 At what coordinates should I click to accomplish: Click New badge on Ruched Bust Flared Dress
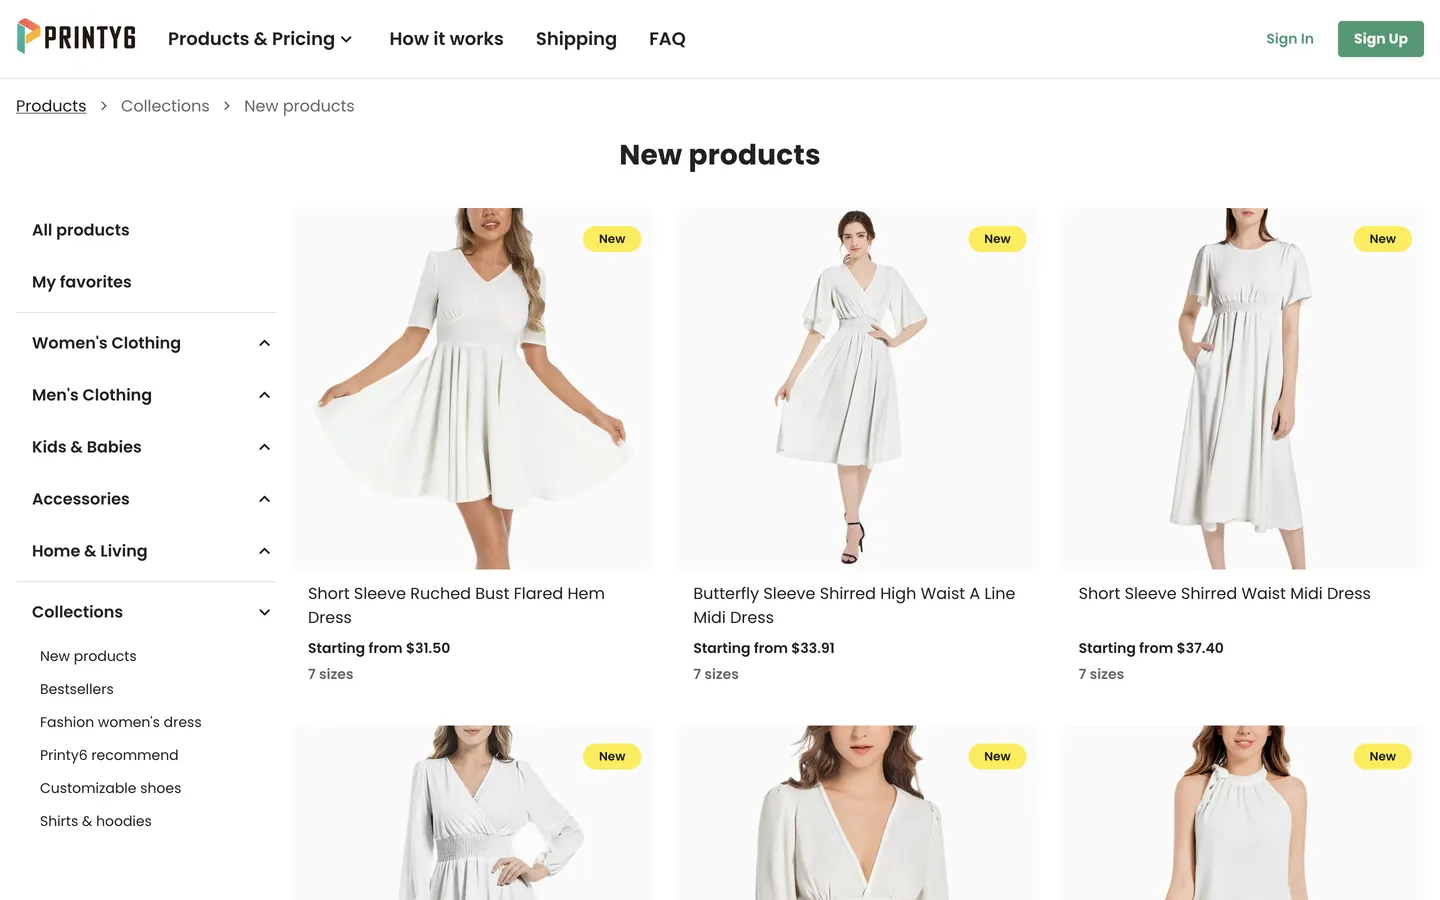pyautogui.click(x=612, y=239)
